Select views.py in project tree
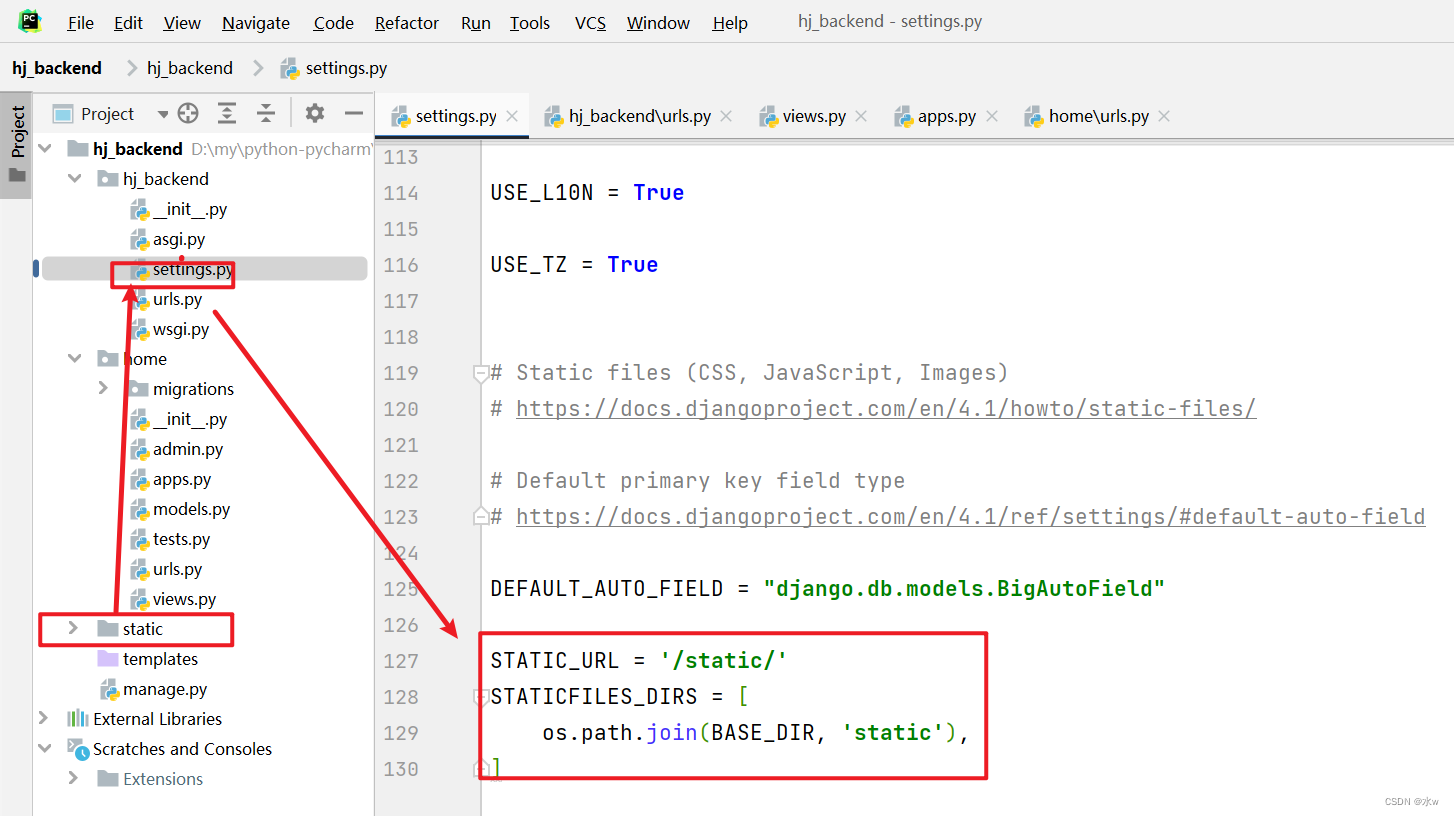 coord(174,599)
